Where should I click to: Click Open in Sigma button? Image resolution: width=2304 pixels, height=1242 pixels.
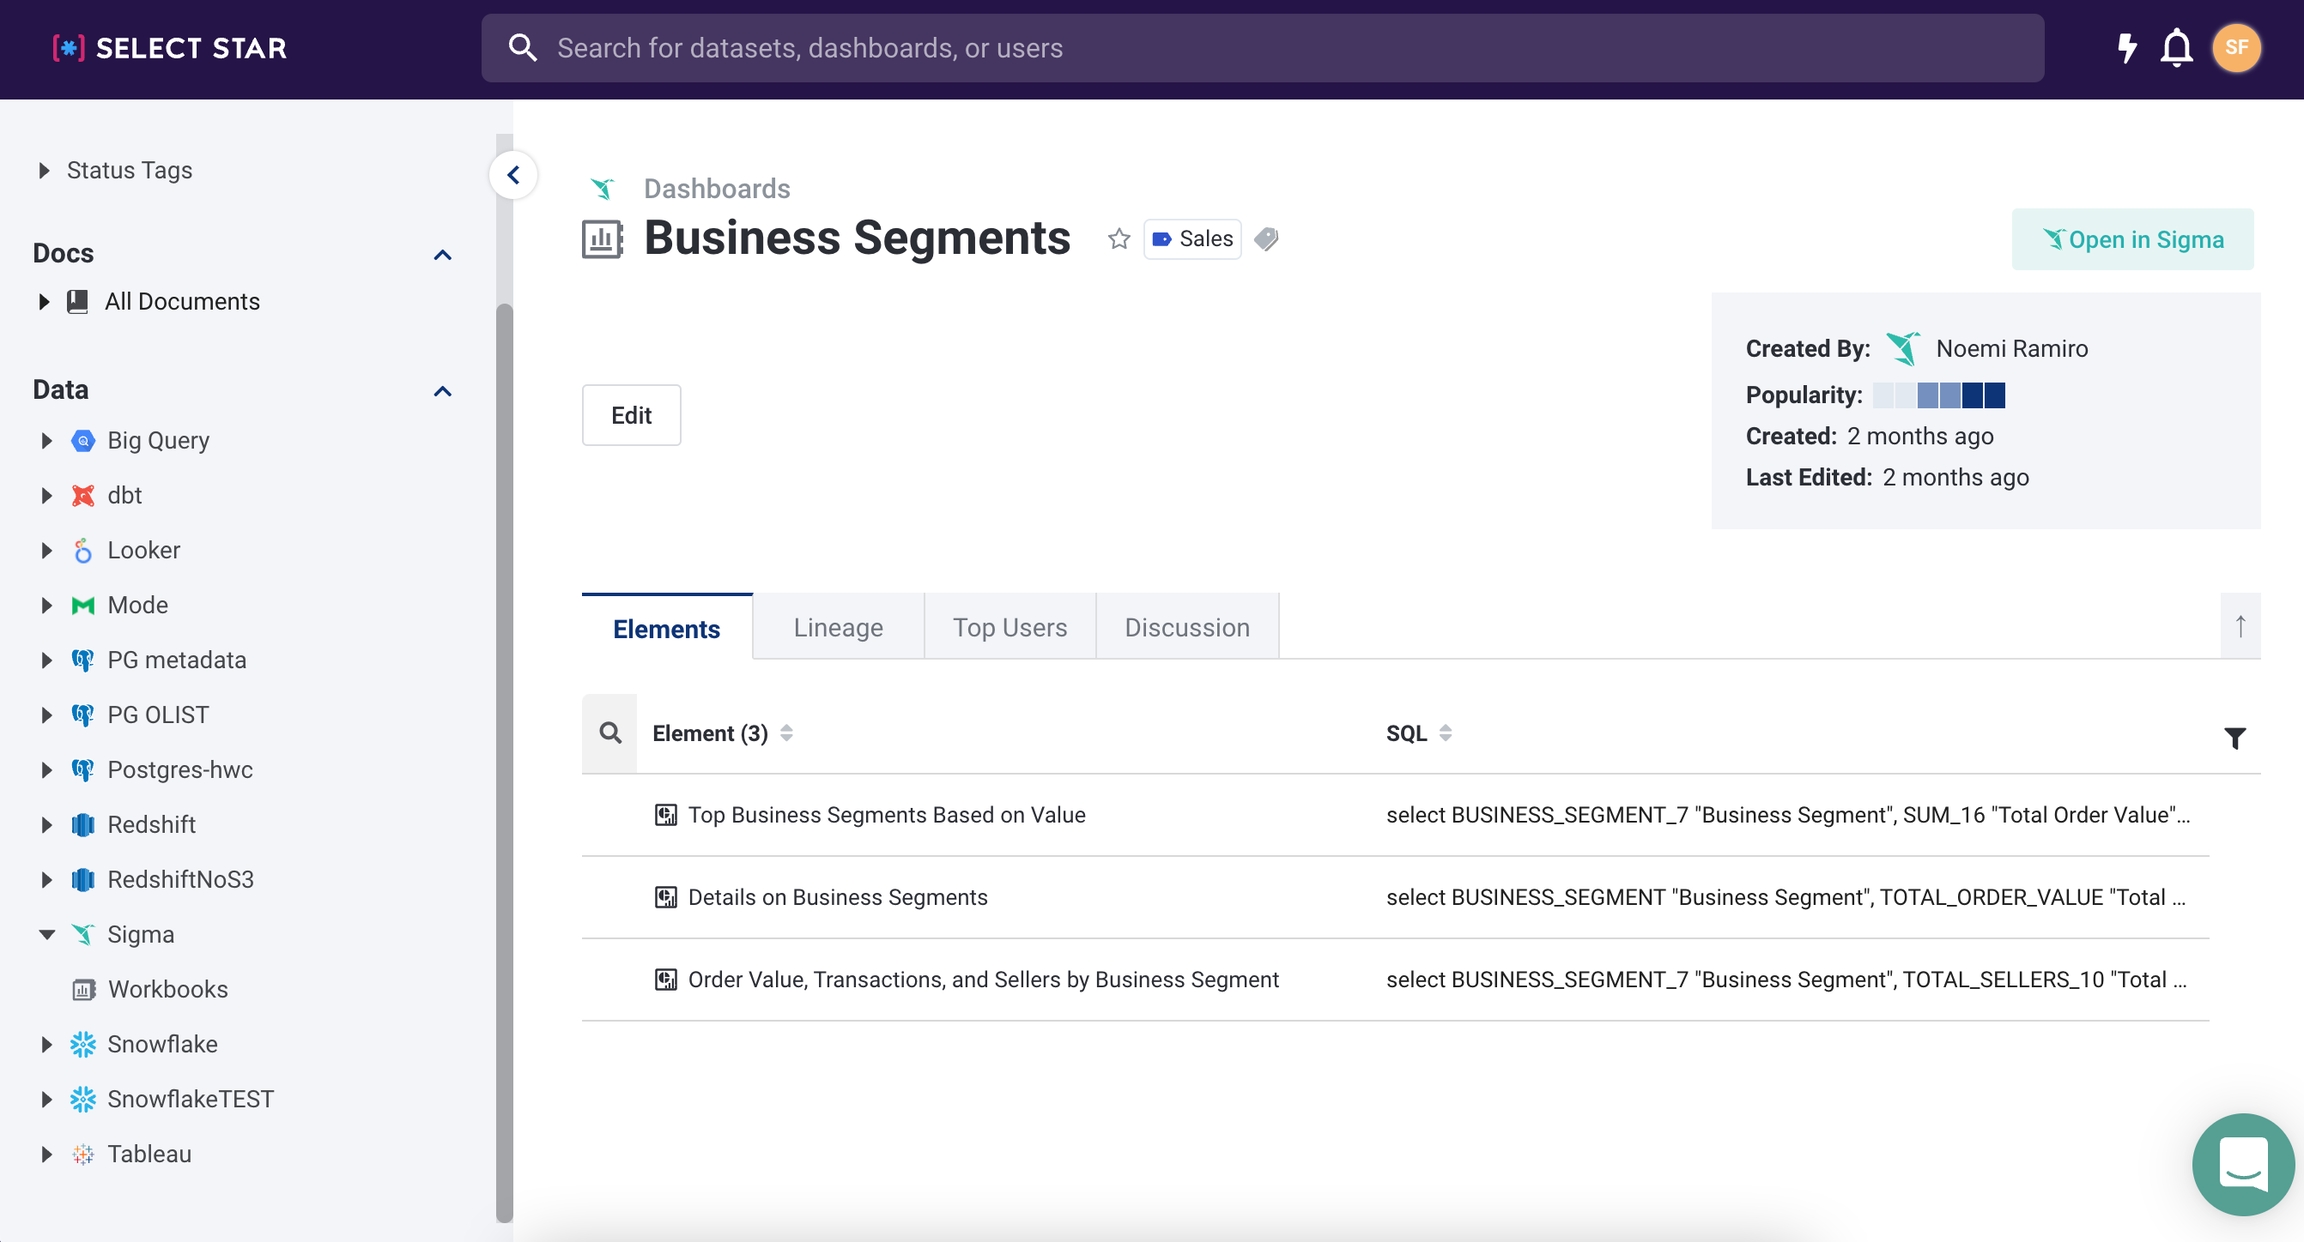2132,239
